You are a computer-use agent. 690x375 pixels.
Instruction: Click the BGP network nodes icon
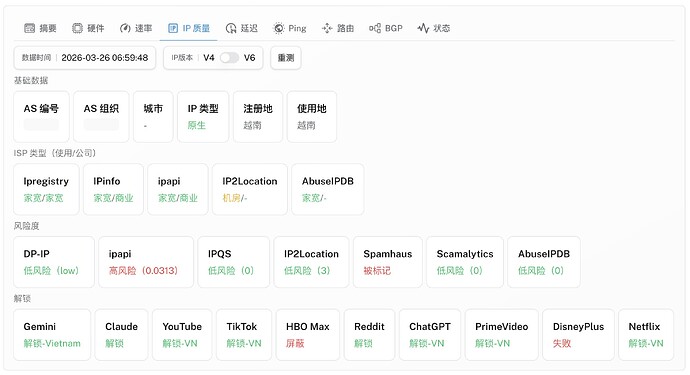click(375, 28)
